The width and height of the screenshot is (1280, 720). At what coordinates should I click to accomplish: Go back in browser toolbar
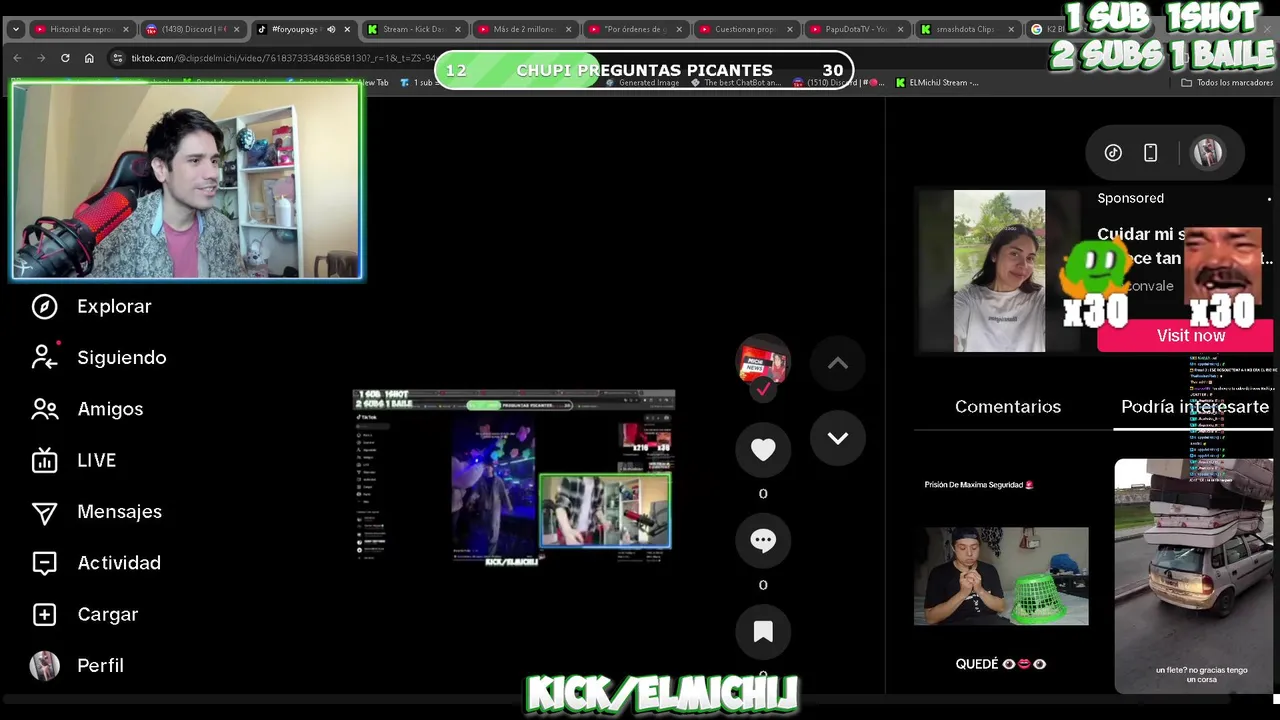coord(17,58)
